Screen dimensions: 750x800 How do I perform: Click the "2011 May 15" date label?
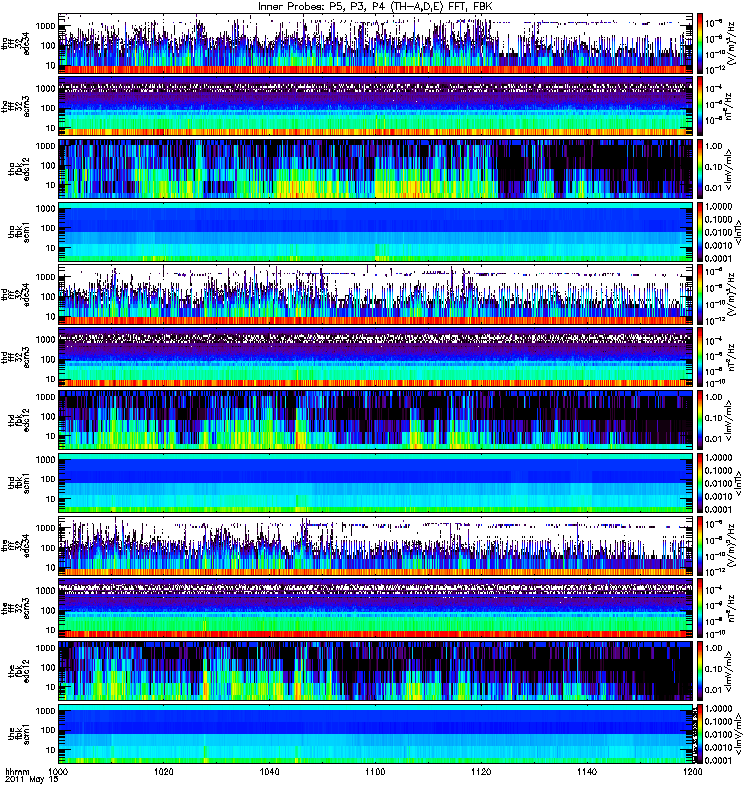[31, 780]
